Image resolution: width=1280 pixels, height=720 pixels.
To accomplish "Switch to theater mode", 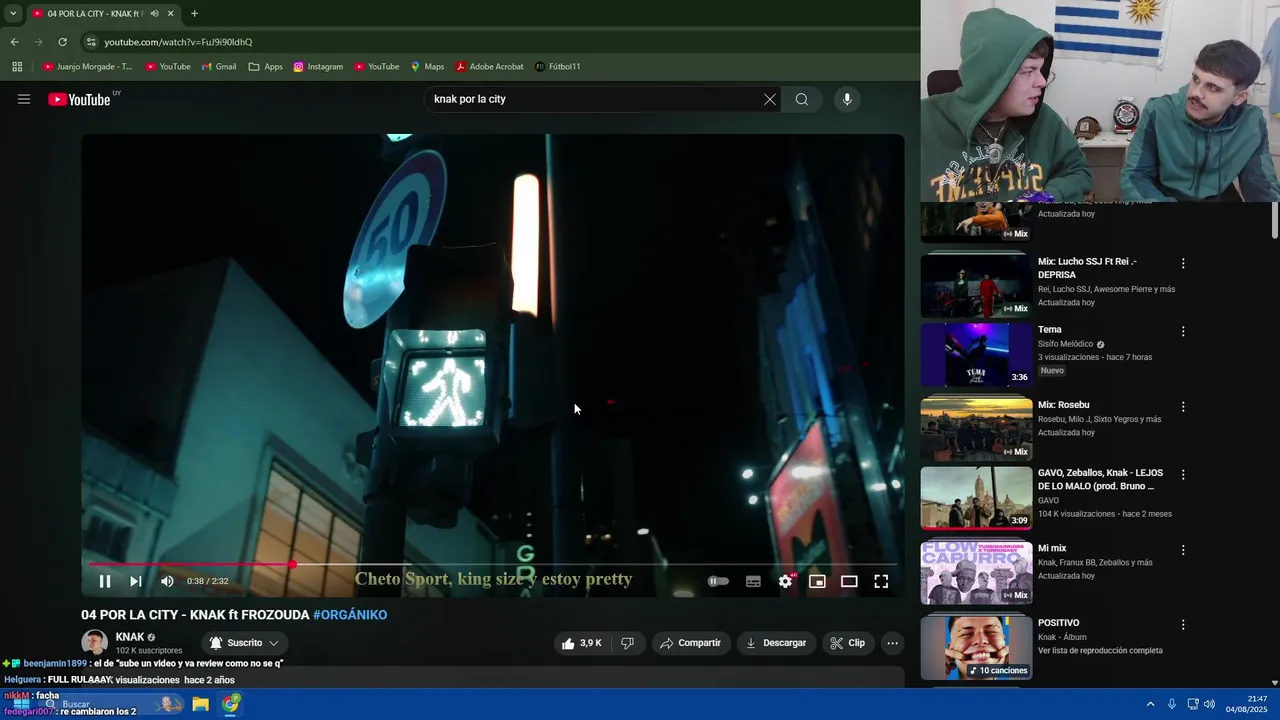I will [849, 581].
